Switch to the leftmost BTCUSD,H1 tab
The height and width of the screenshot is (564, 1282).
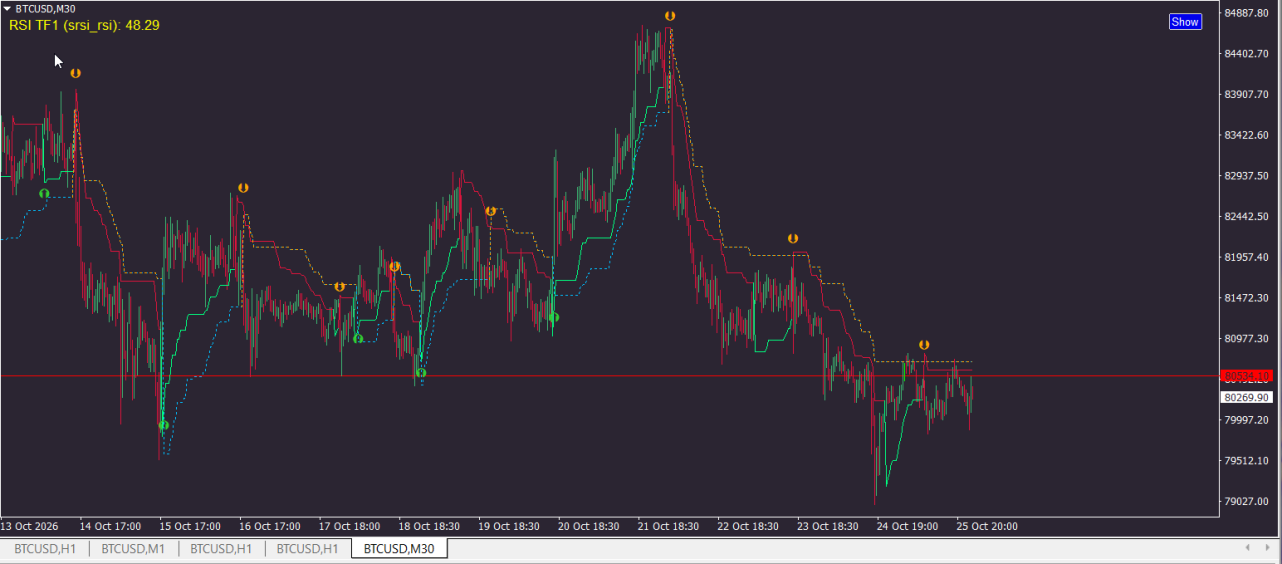(44, 549)
